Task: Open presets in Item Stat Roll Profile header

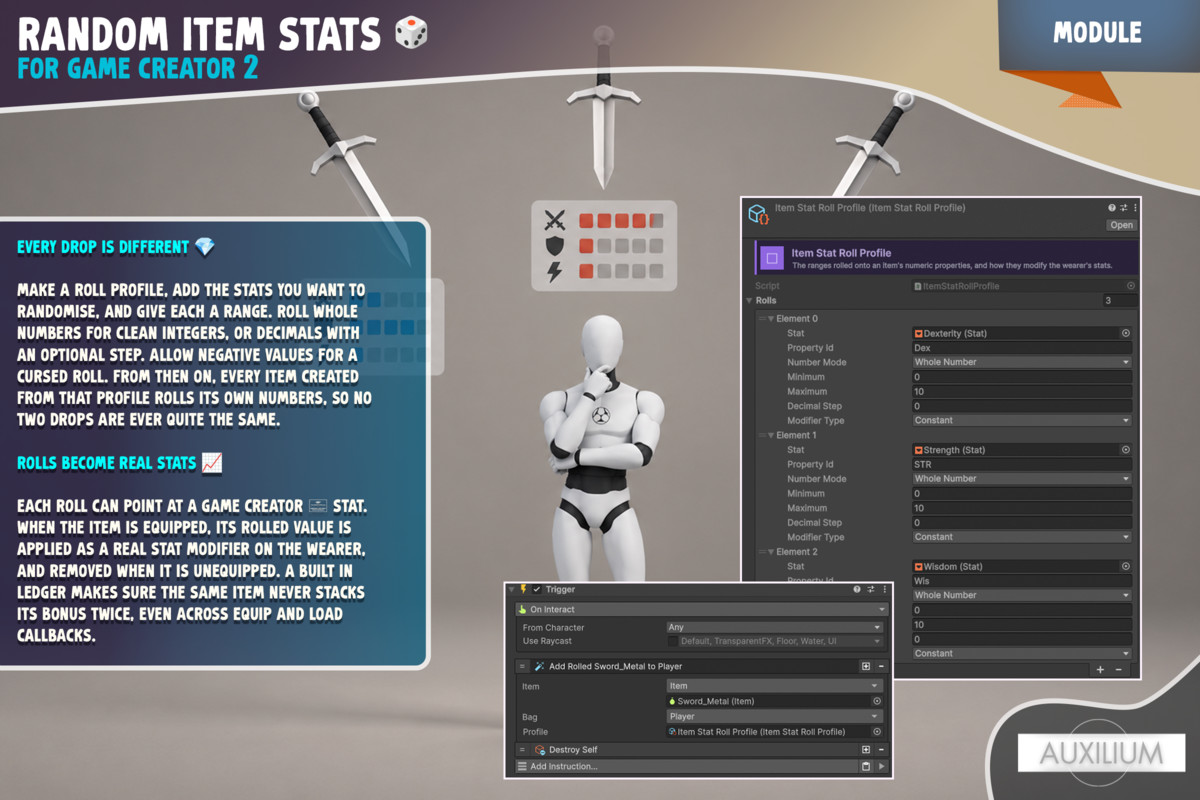Action: click(x=1123, y=208)
